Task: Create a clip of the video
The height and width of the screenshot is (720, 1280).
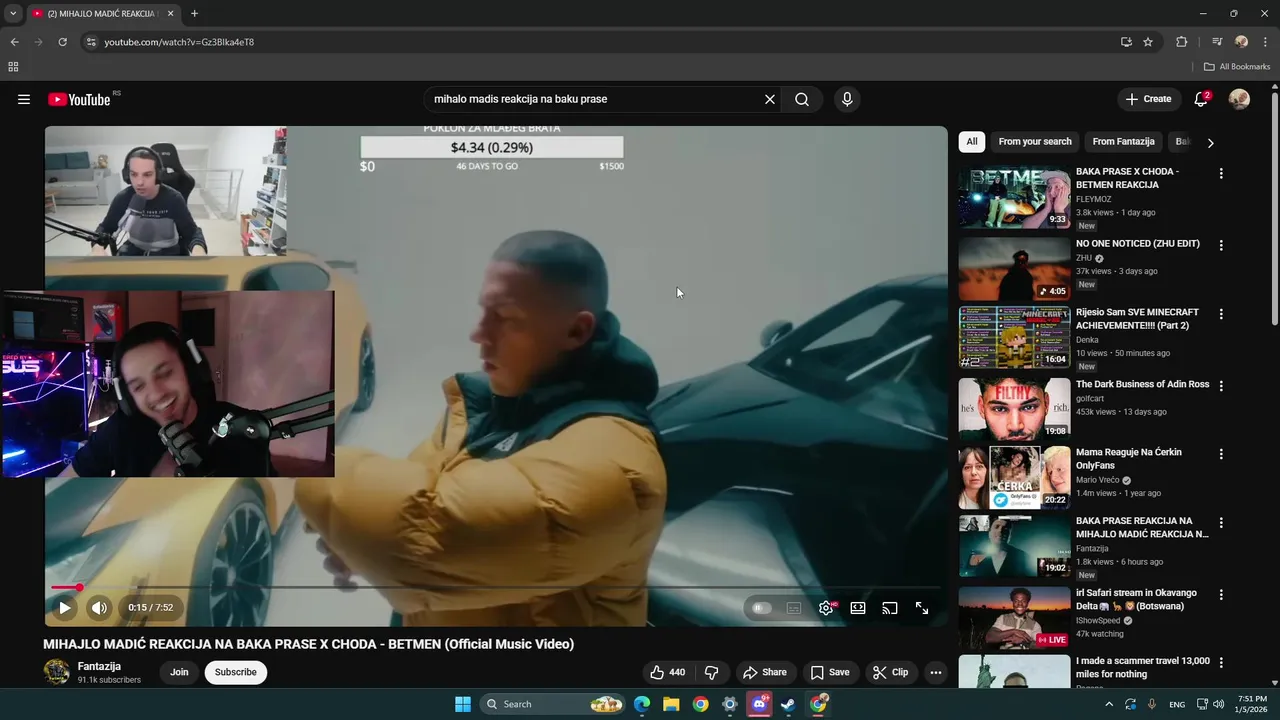Action: pyautogui.click(x=890, y=672)
